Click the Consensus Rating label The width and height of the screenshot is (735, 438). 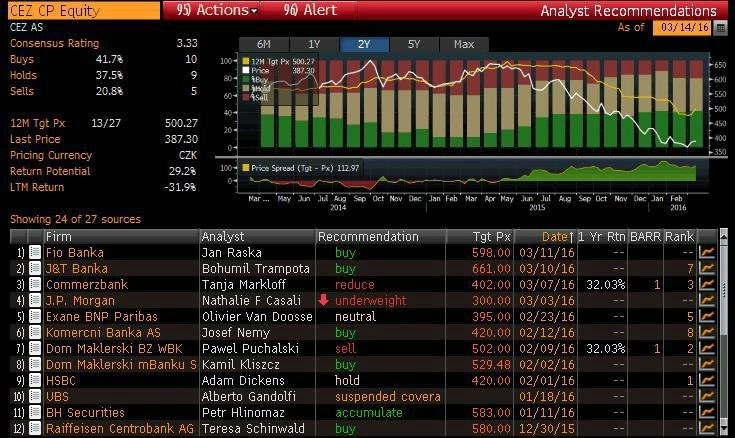(x=54, y=43)
